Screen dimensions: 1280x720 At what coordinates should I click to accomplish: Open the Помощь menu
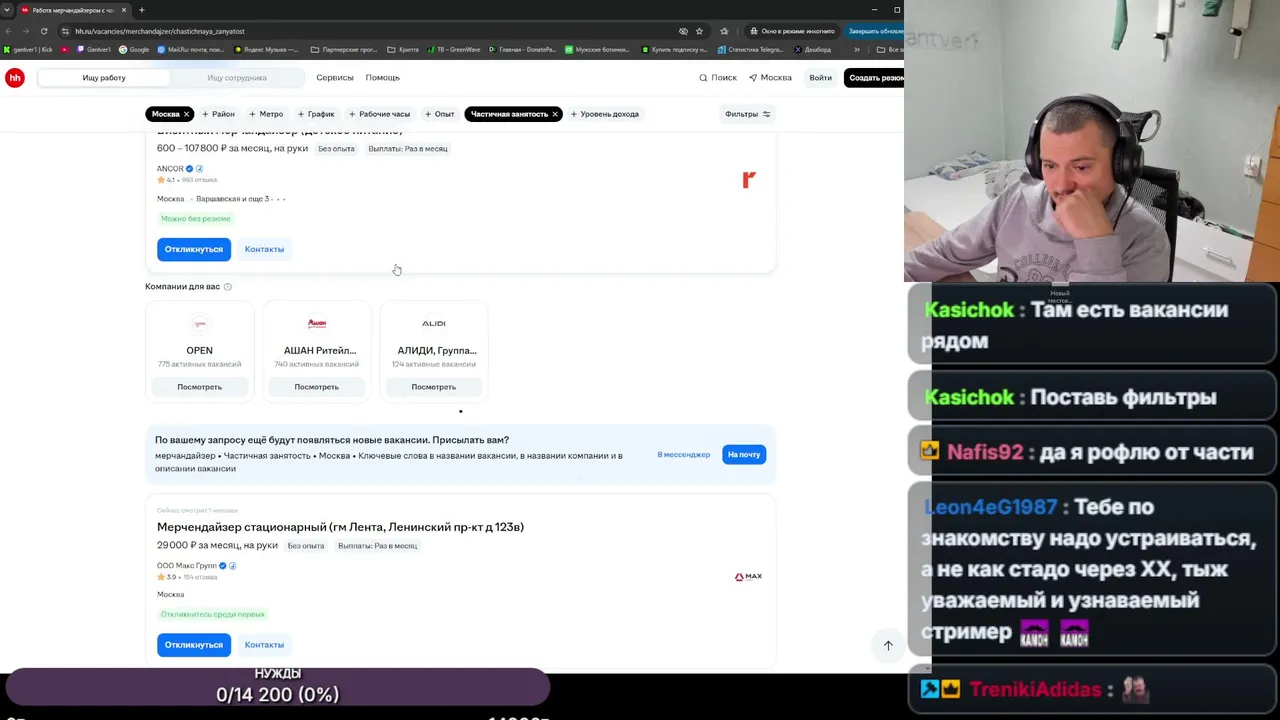point(383,78)
